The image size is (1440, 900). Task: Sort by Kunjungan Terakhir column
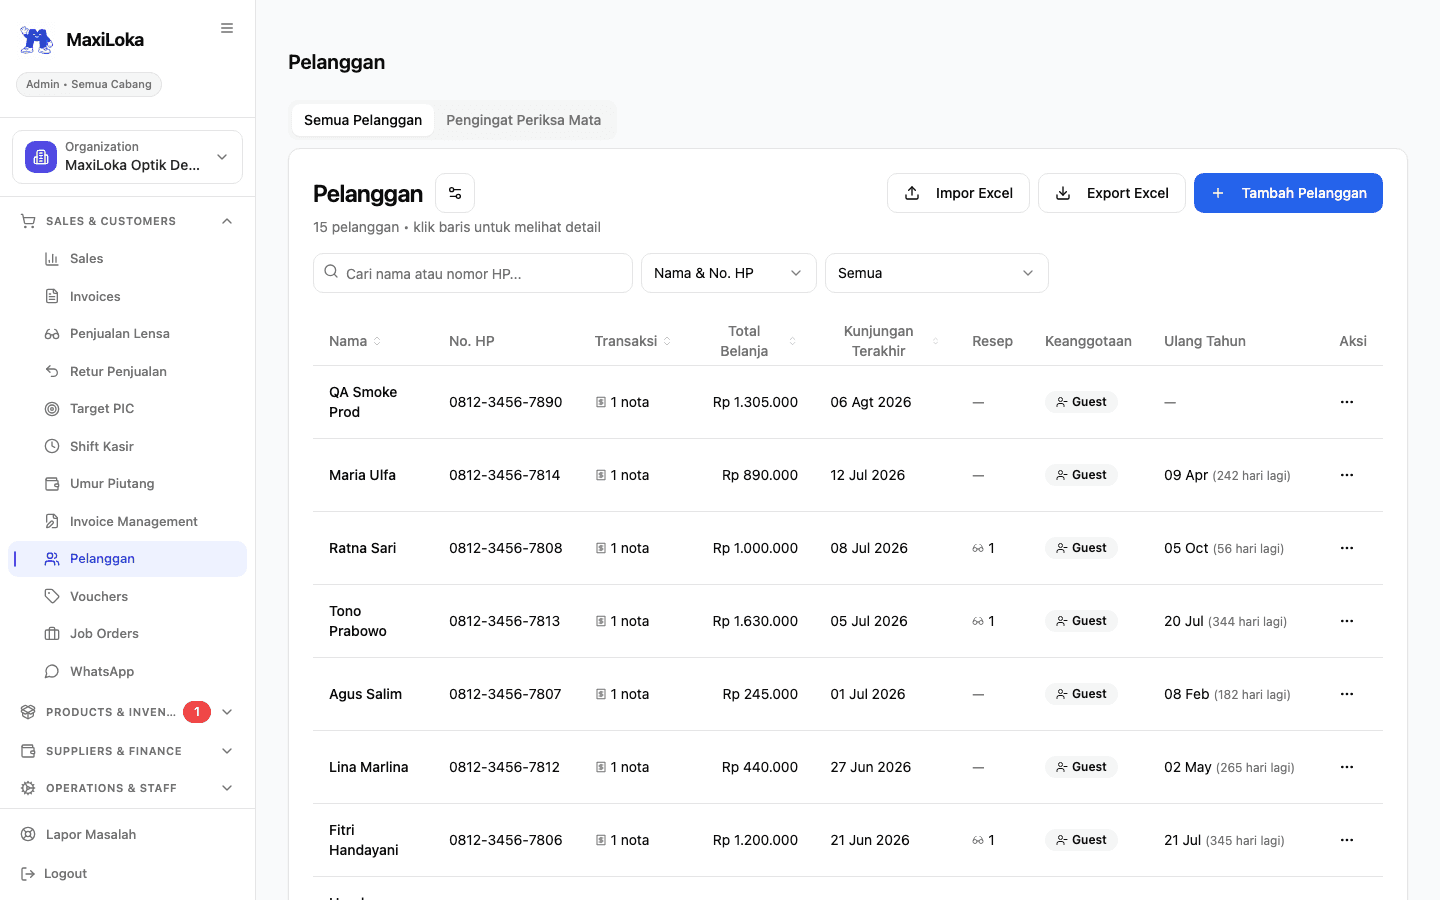pos(888,341)
